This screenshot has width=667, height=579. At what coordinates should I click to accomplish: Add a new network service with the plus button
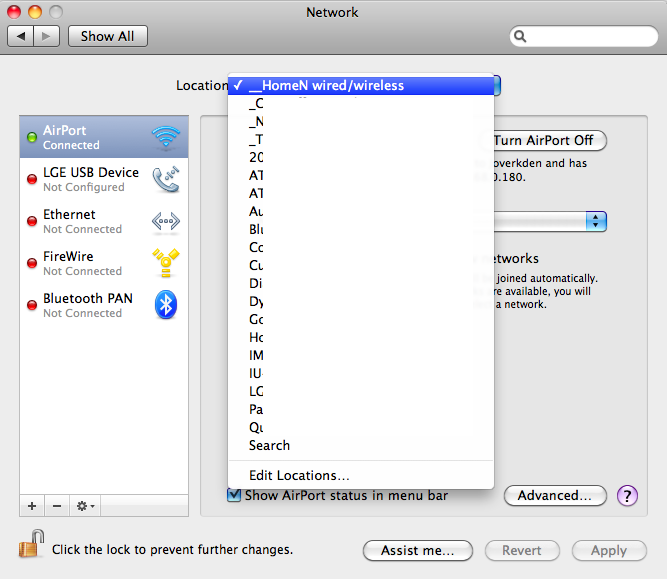[32, 506]
